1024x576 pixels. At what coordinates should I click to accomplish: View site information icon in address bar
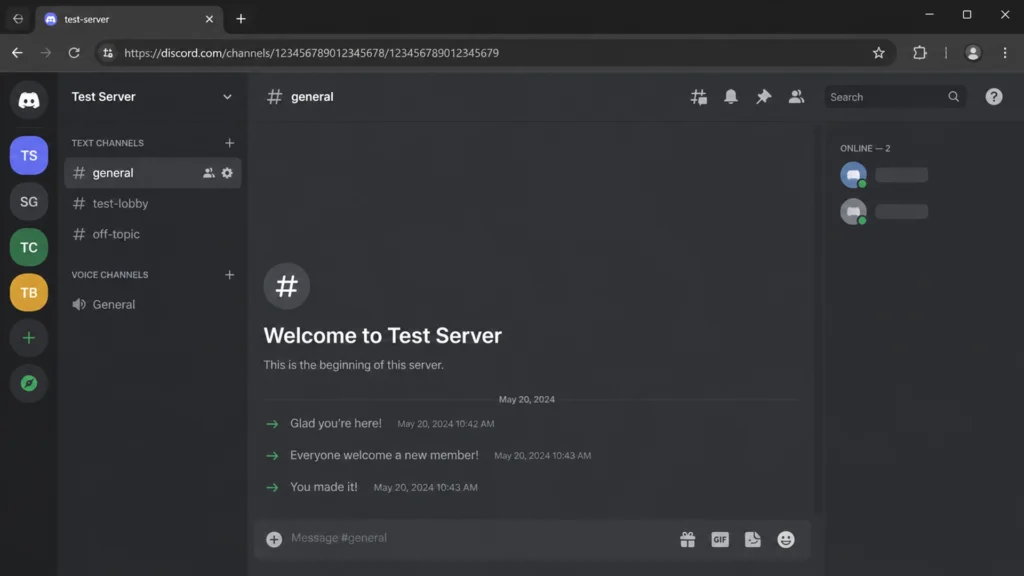pyautogui.click(x=108, y=53)
